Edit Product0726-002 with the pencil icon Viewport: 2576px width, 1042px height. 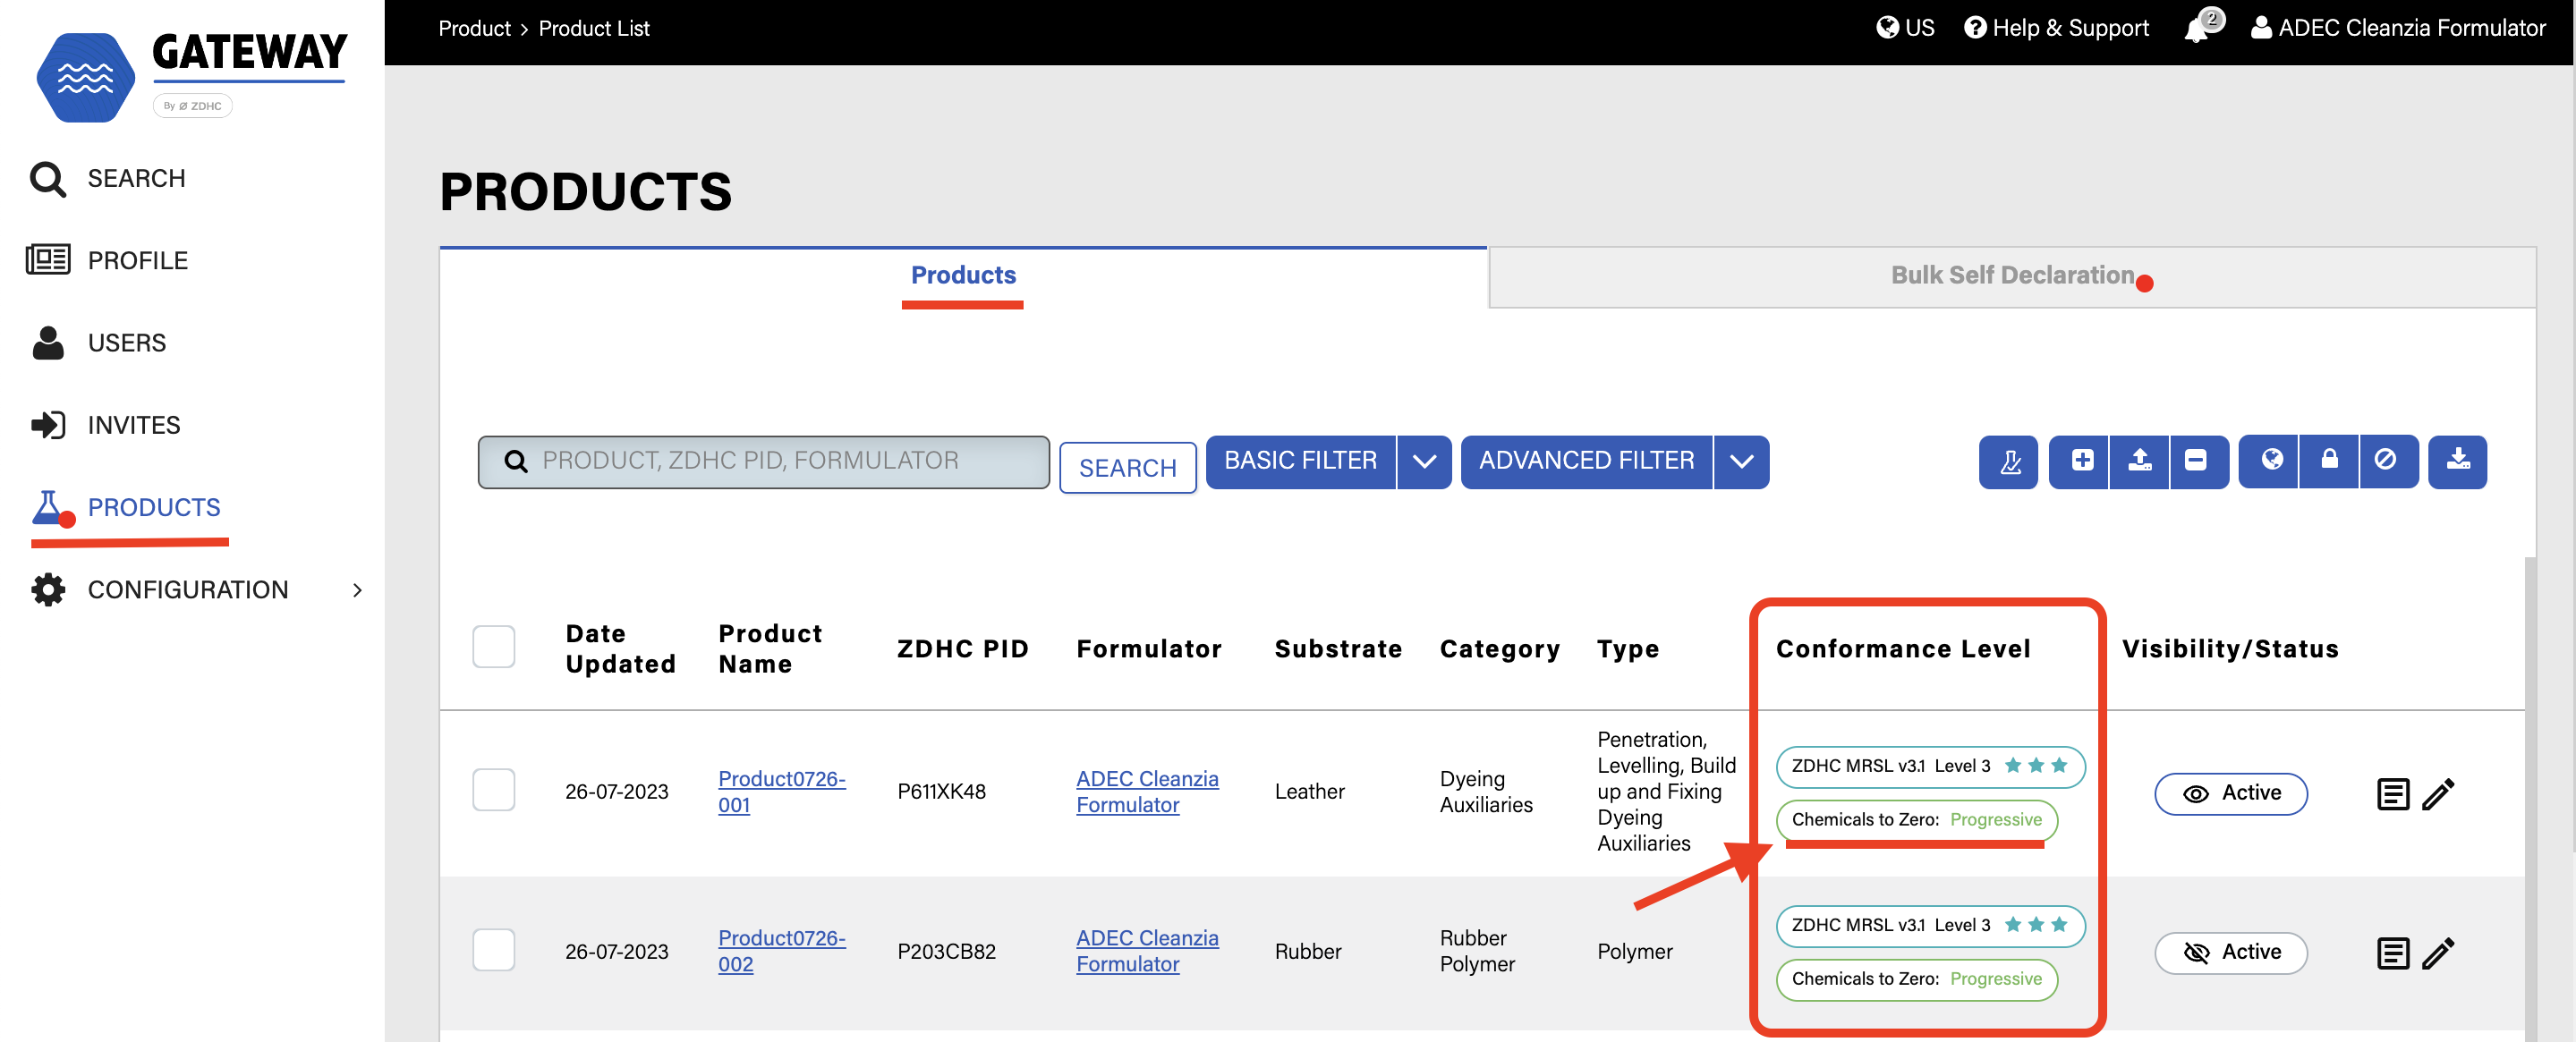[x=2439, y=953]
